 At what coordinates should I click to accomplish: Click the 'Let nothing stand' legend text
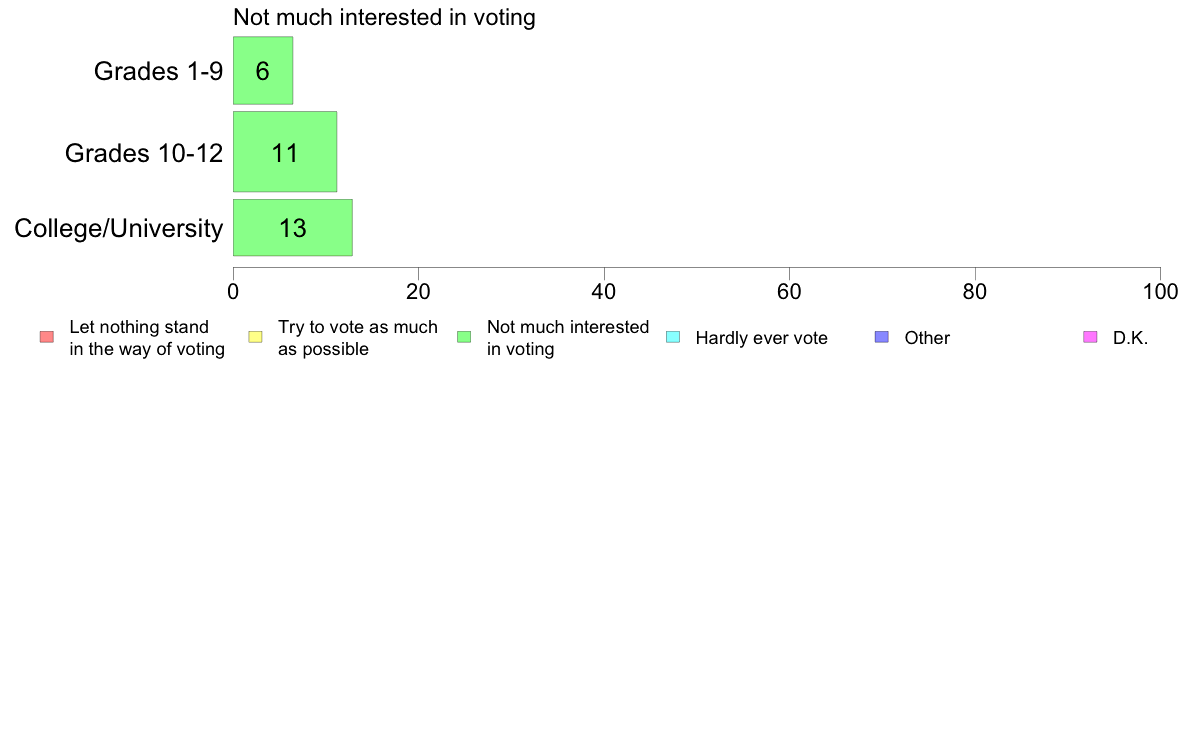point(139,327)
